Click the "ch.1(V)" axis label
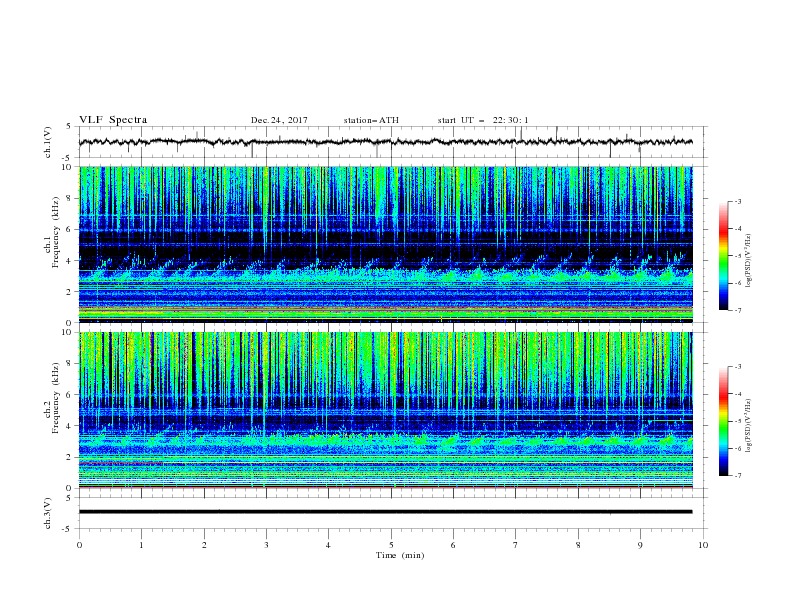792x612 pixels. [x=48, y=142]
